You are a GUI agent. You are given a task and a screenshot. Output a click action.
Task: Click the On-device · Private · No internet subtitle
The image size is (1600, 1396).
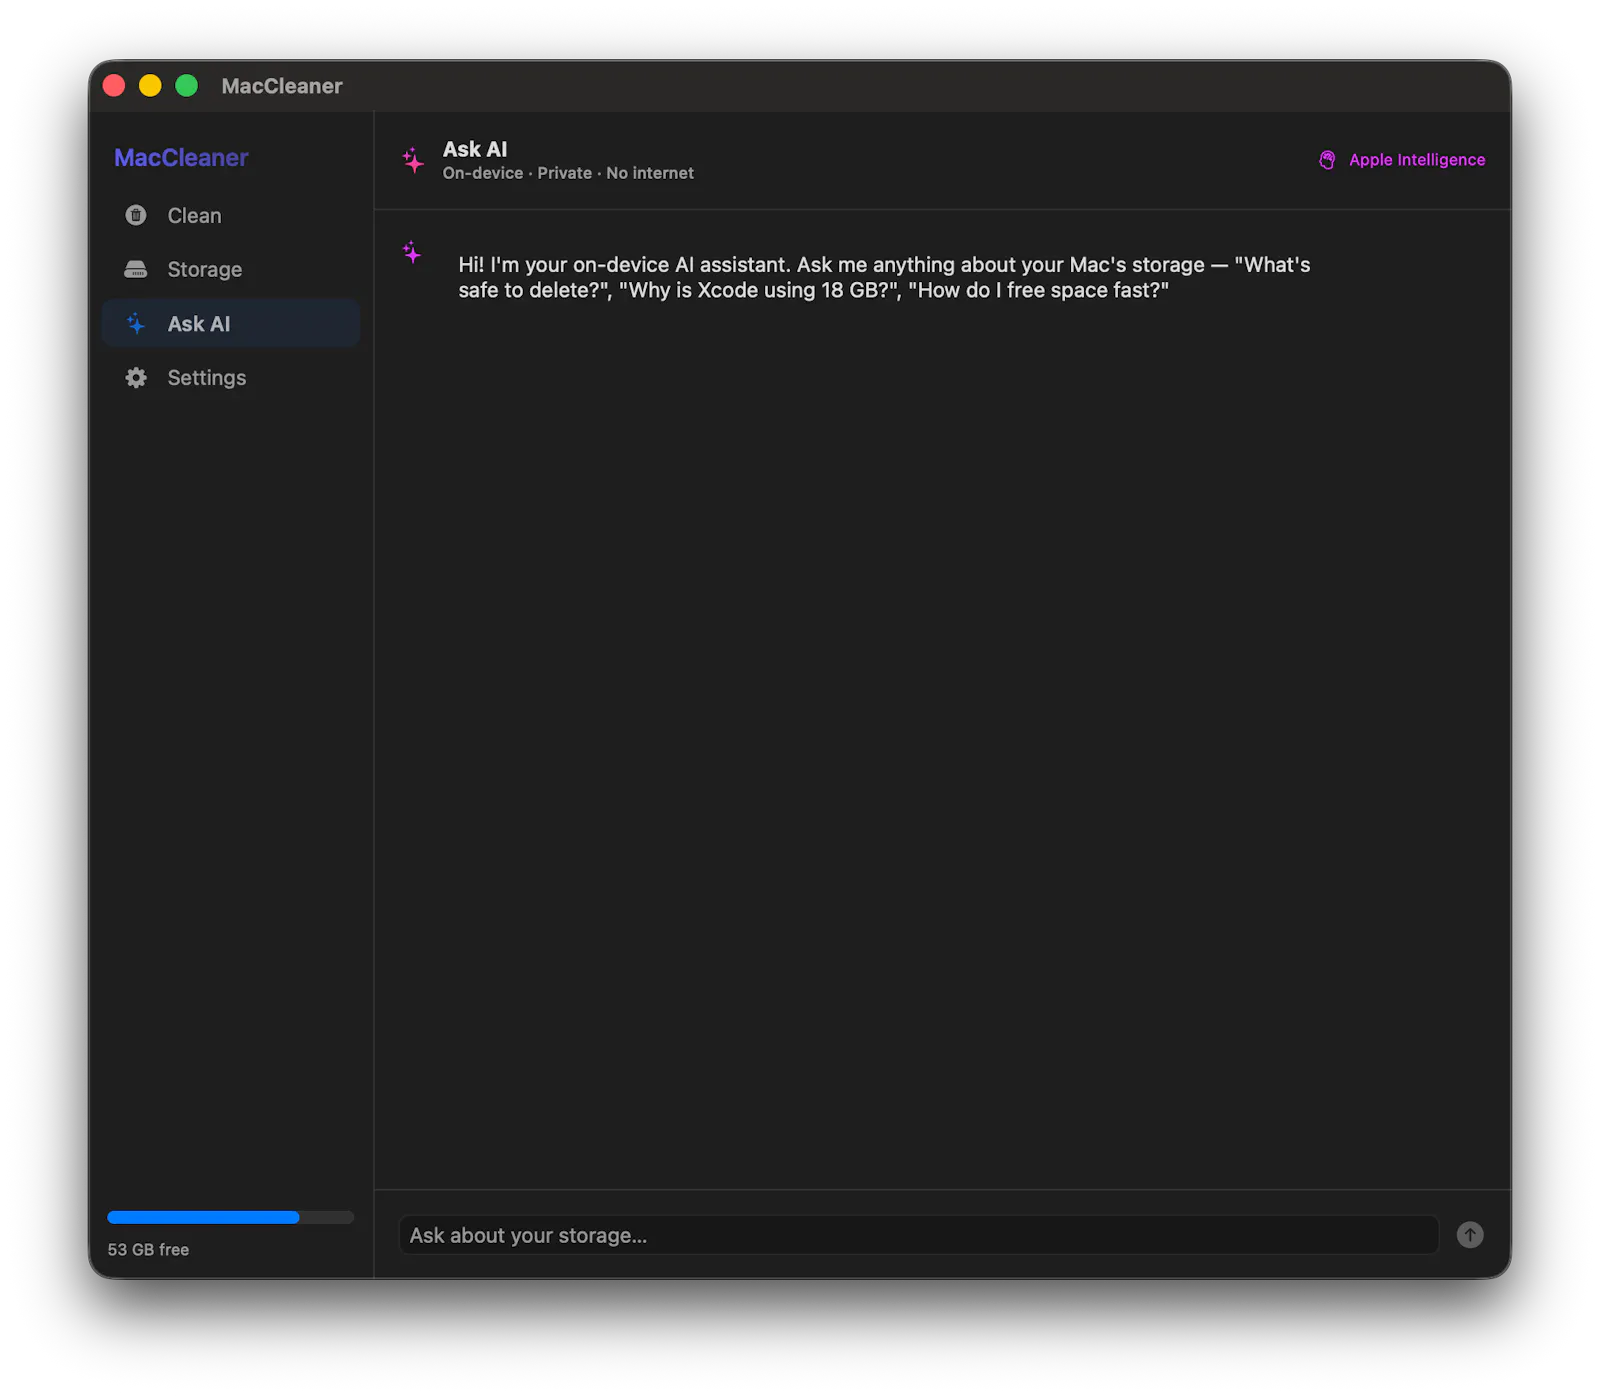tap(568, 173)
